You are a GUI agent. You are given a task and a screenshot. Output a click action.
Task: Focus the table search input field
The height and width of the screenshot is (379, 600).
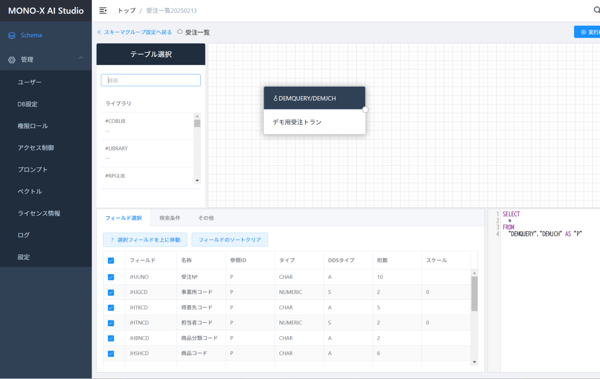point(150,80)
